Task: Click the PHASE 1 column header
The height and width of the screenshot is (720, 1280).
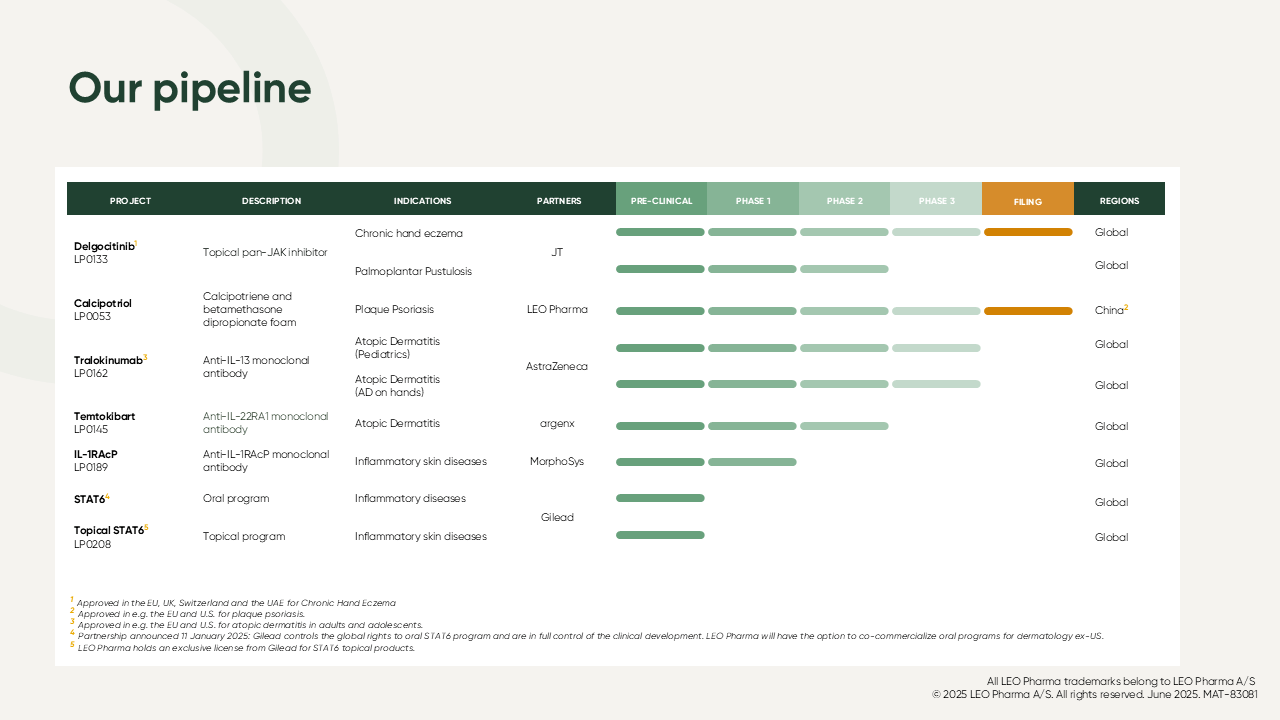Action: (x=753, y=201)
